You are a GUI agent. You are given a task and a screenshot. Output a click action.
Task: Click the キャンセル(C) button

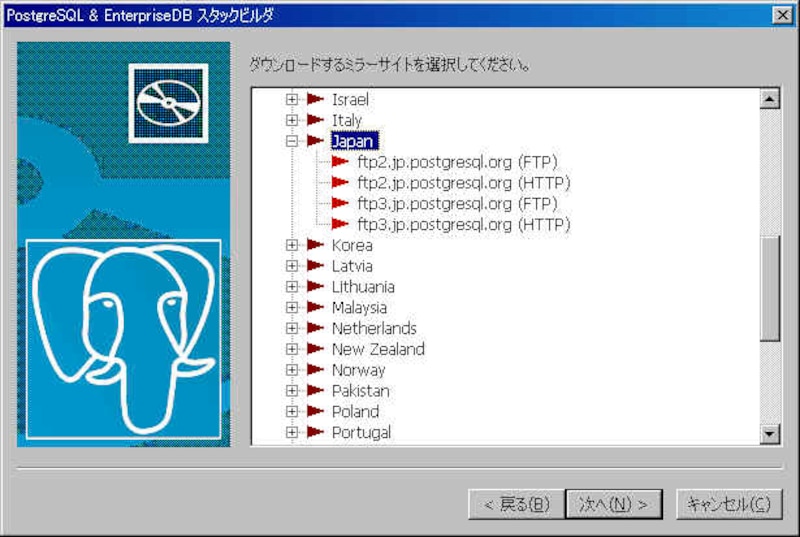[727, 504]
